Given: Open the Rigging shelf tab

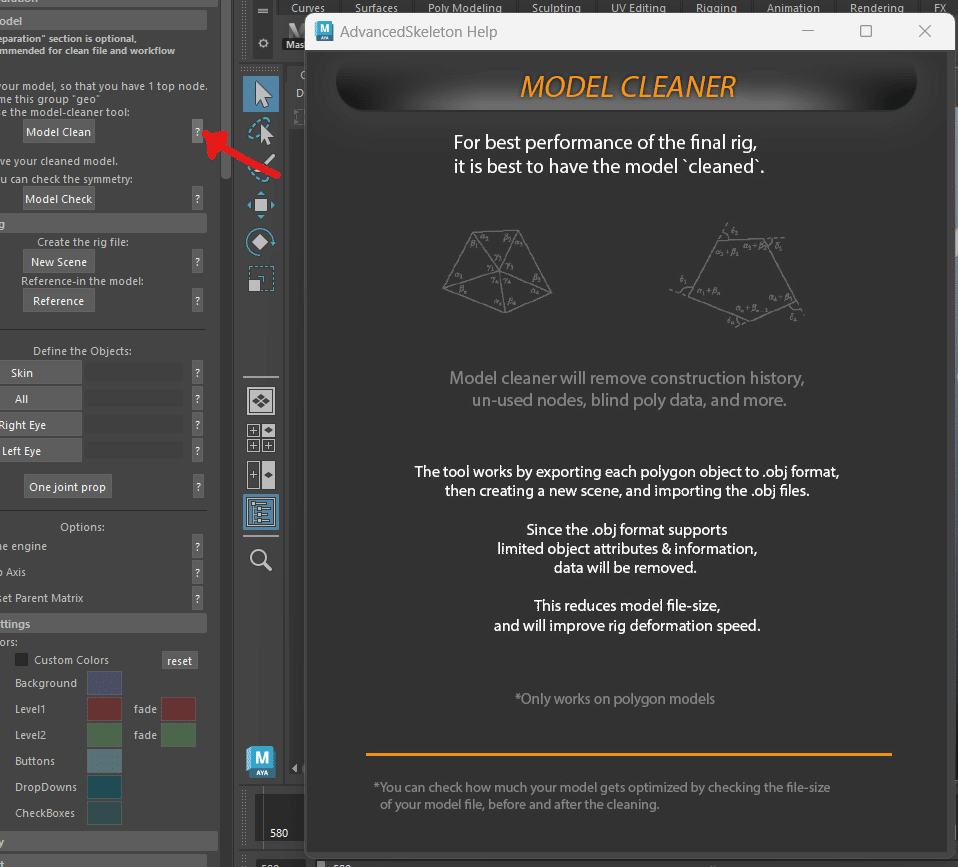Looking at the screenshot, I should (x=716, y=8).
